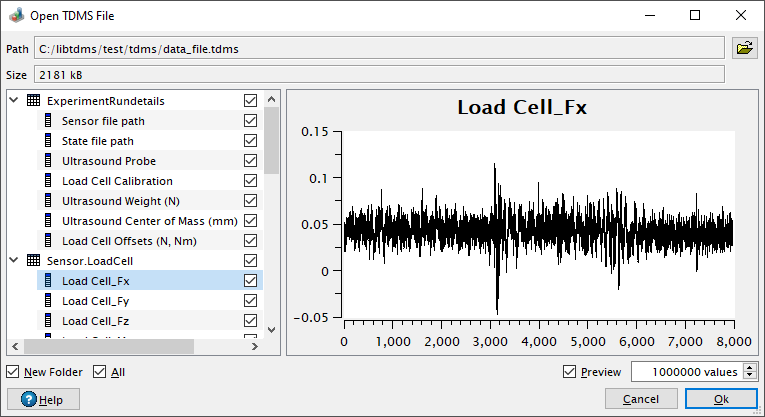Viewport: 765px width, 417px height.
Task: Click the horizontal scrollbar of the channel tree
Action: [109, 346]
